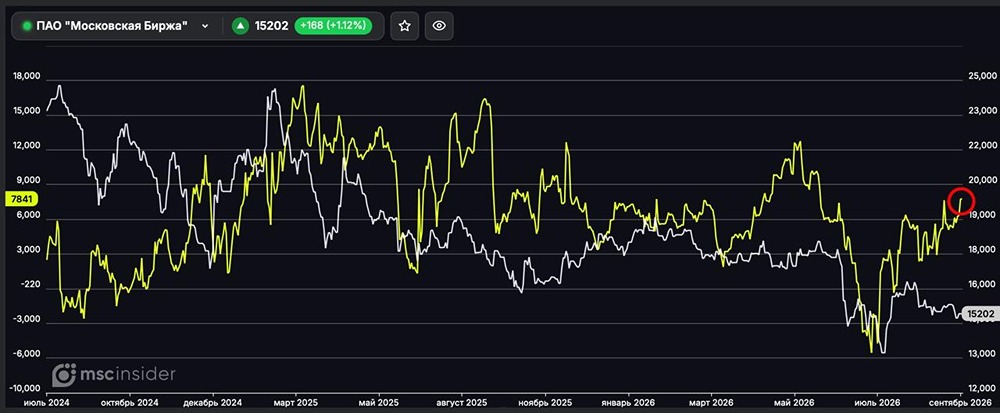Click the 18,000 left axis value
Screen dimensions: 1000x413
[27, 76]
